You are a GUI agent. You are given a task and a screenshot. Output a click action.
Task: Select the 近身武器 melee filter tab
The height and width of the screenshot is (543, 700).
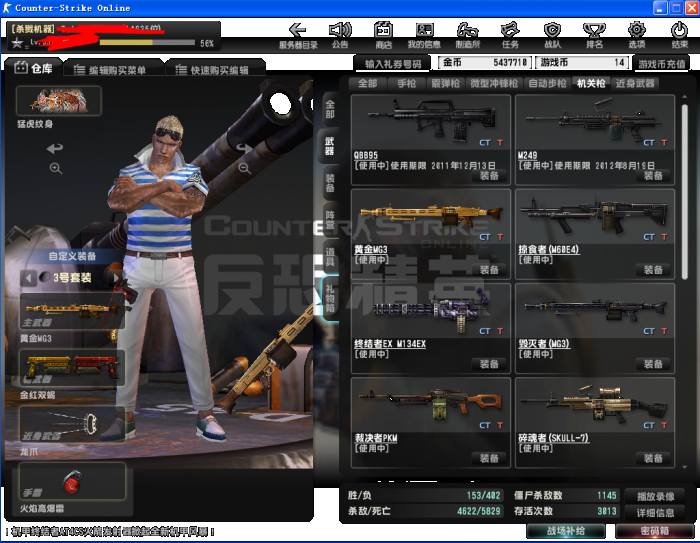tap(635, 84)
